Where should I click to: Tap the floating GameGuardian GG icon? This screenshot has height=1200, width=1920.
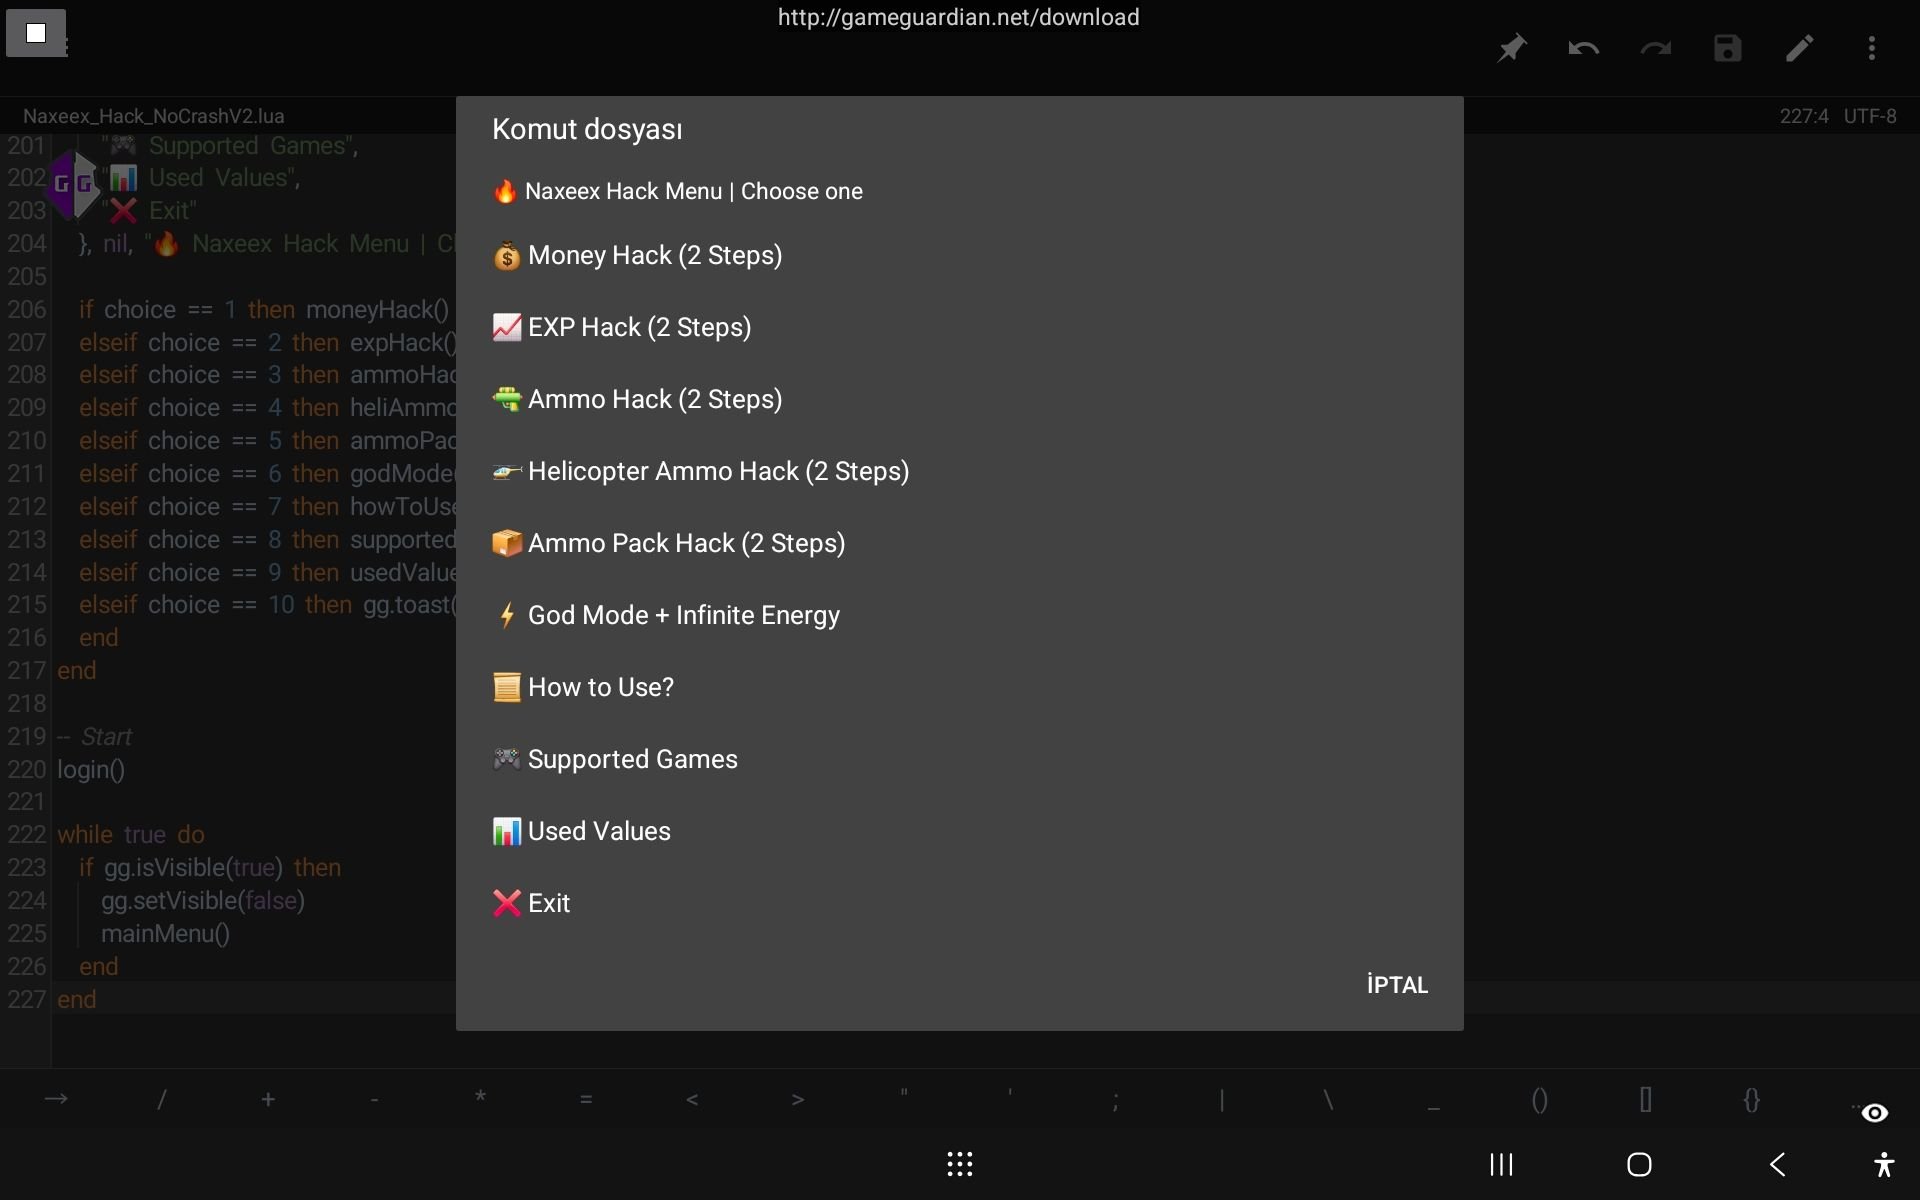click(x=74, y=184)
